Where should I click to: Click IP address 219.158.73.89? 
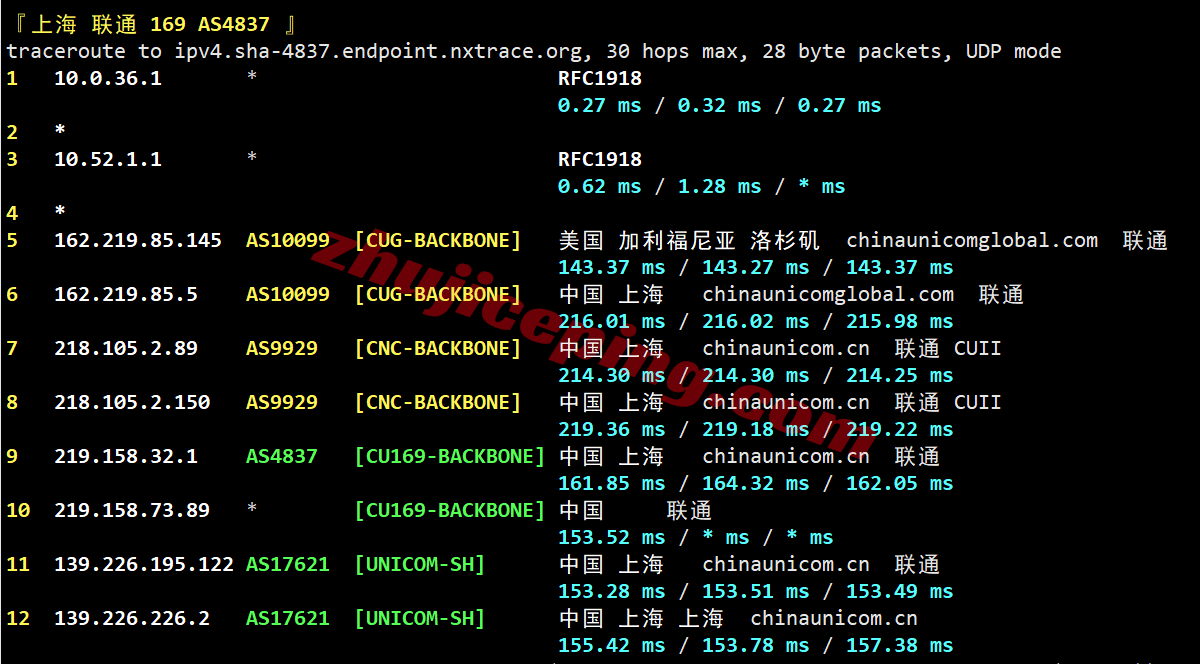tap(132, 510)
